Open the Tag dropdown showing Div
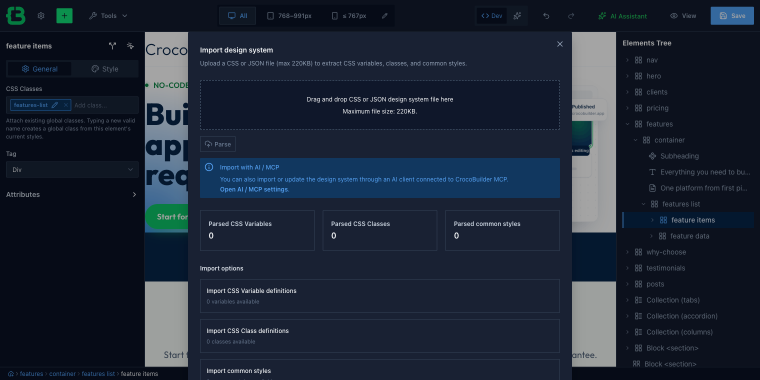760x380 pixels. [72, 170]
